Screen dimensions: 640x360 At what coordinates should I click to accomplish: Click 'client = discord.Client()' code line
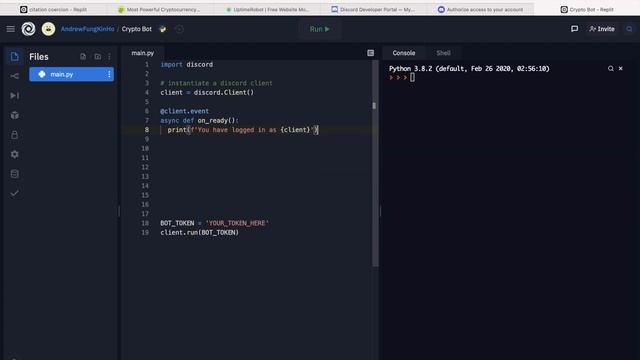[x=207, y=93]
